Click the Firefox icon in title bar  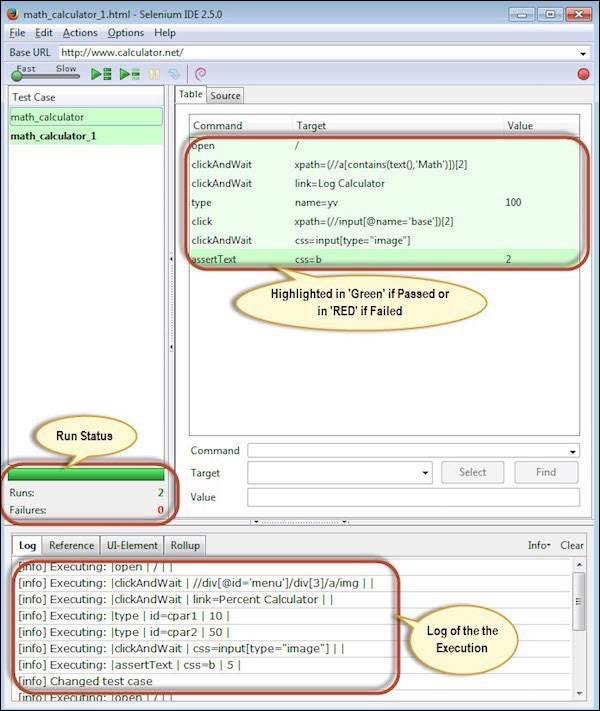[x=13, y=14]
